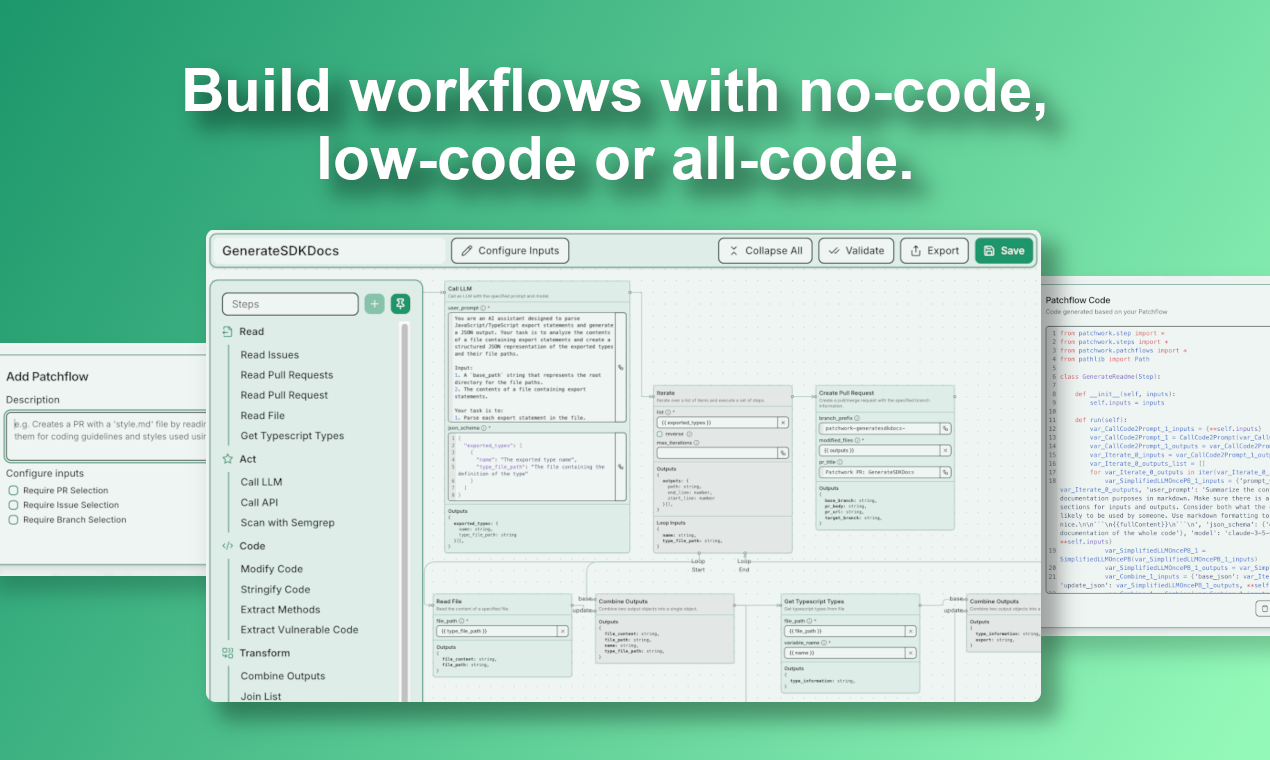This screenshot has height=760, width=1270.
Task: Toggle the reverse checkbox in Iterate node
Action: click(660, 434)
